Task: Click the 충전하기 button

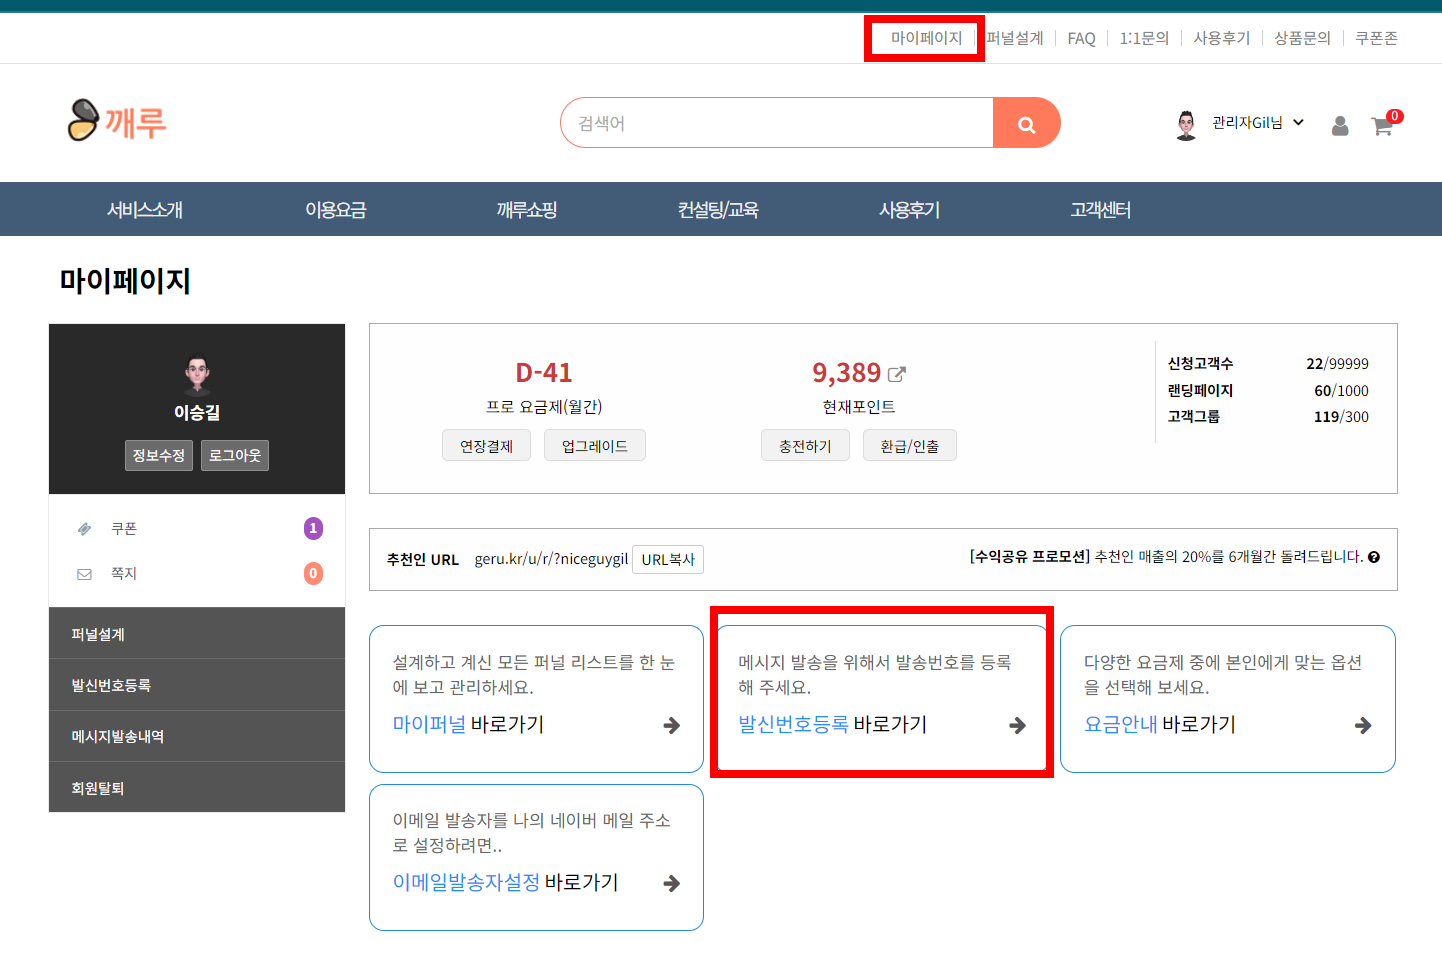Action: tap(805, 446)
